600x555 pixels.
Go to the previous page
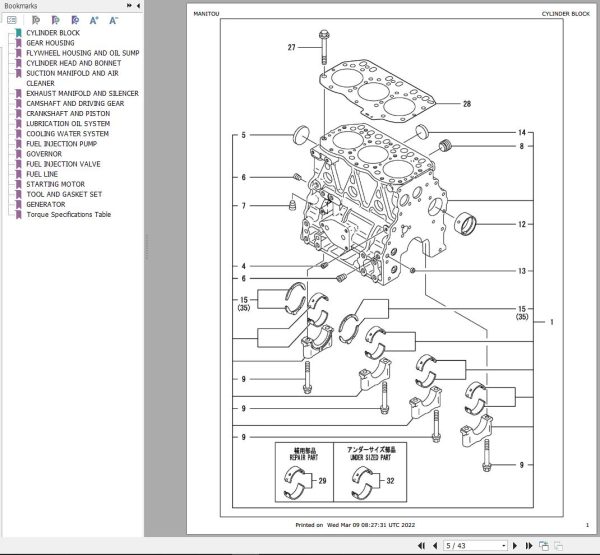(435, 546)
